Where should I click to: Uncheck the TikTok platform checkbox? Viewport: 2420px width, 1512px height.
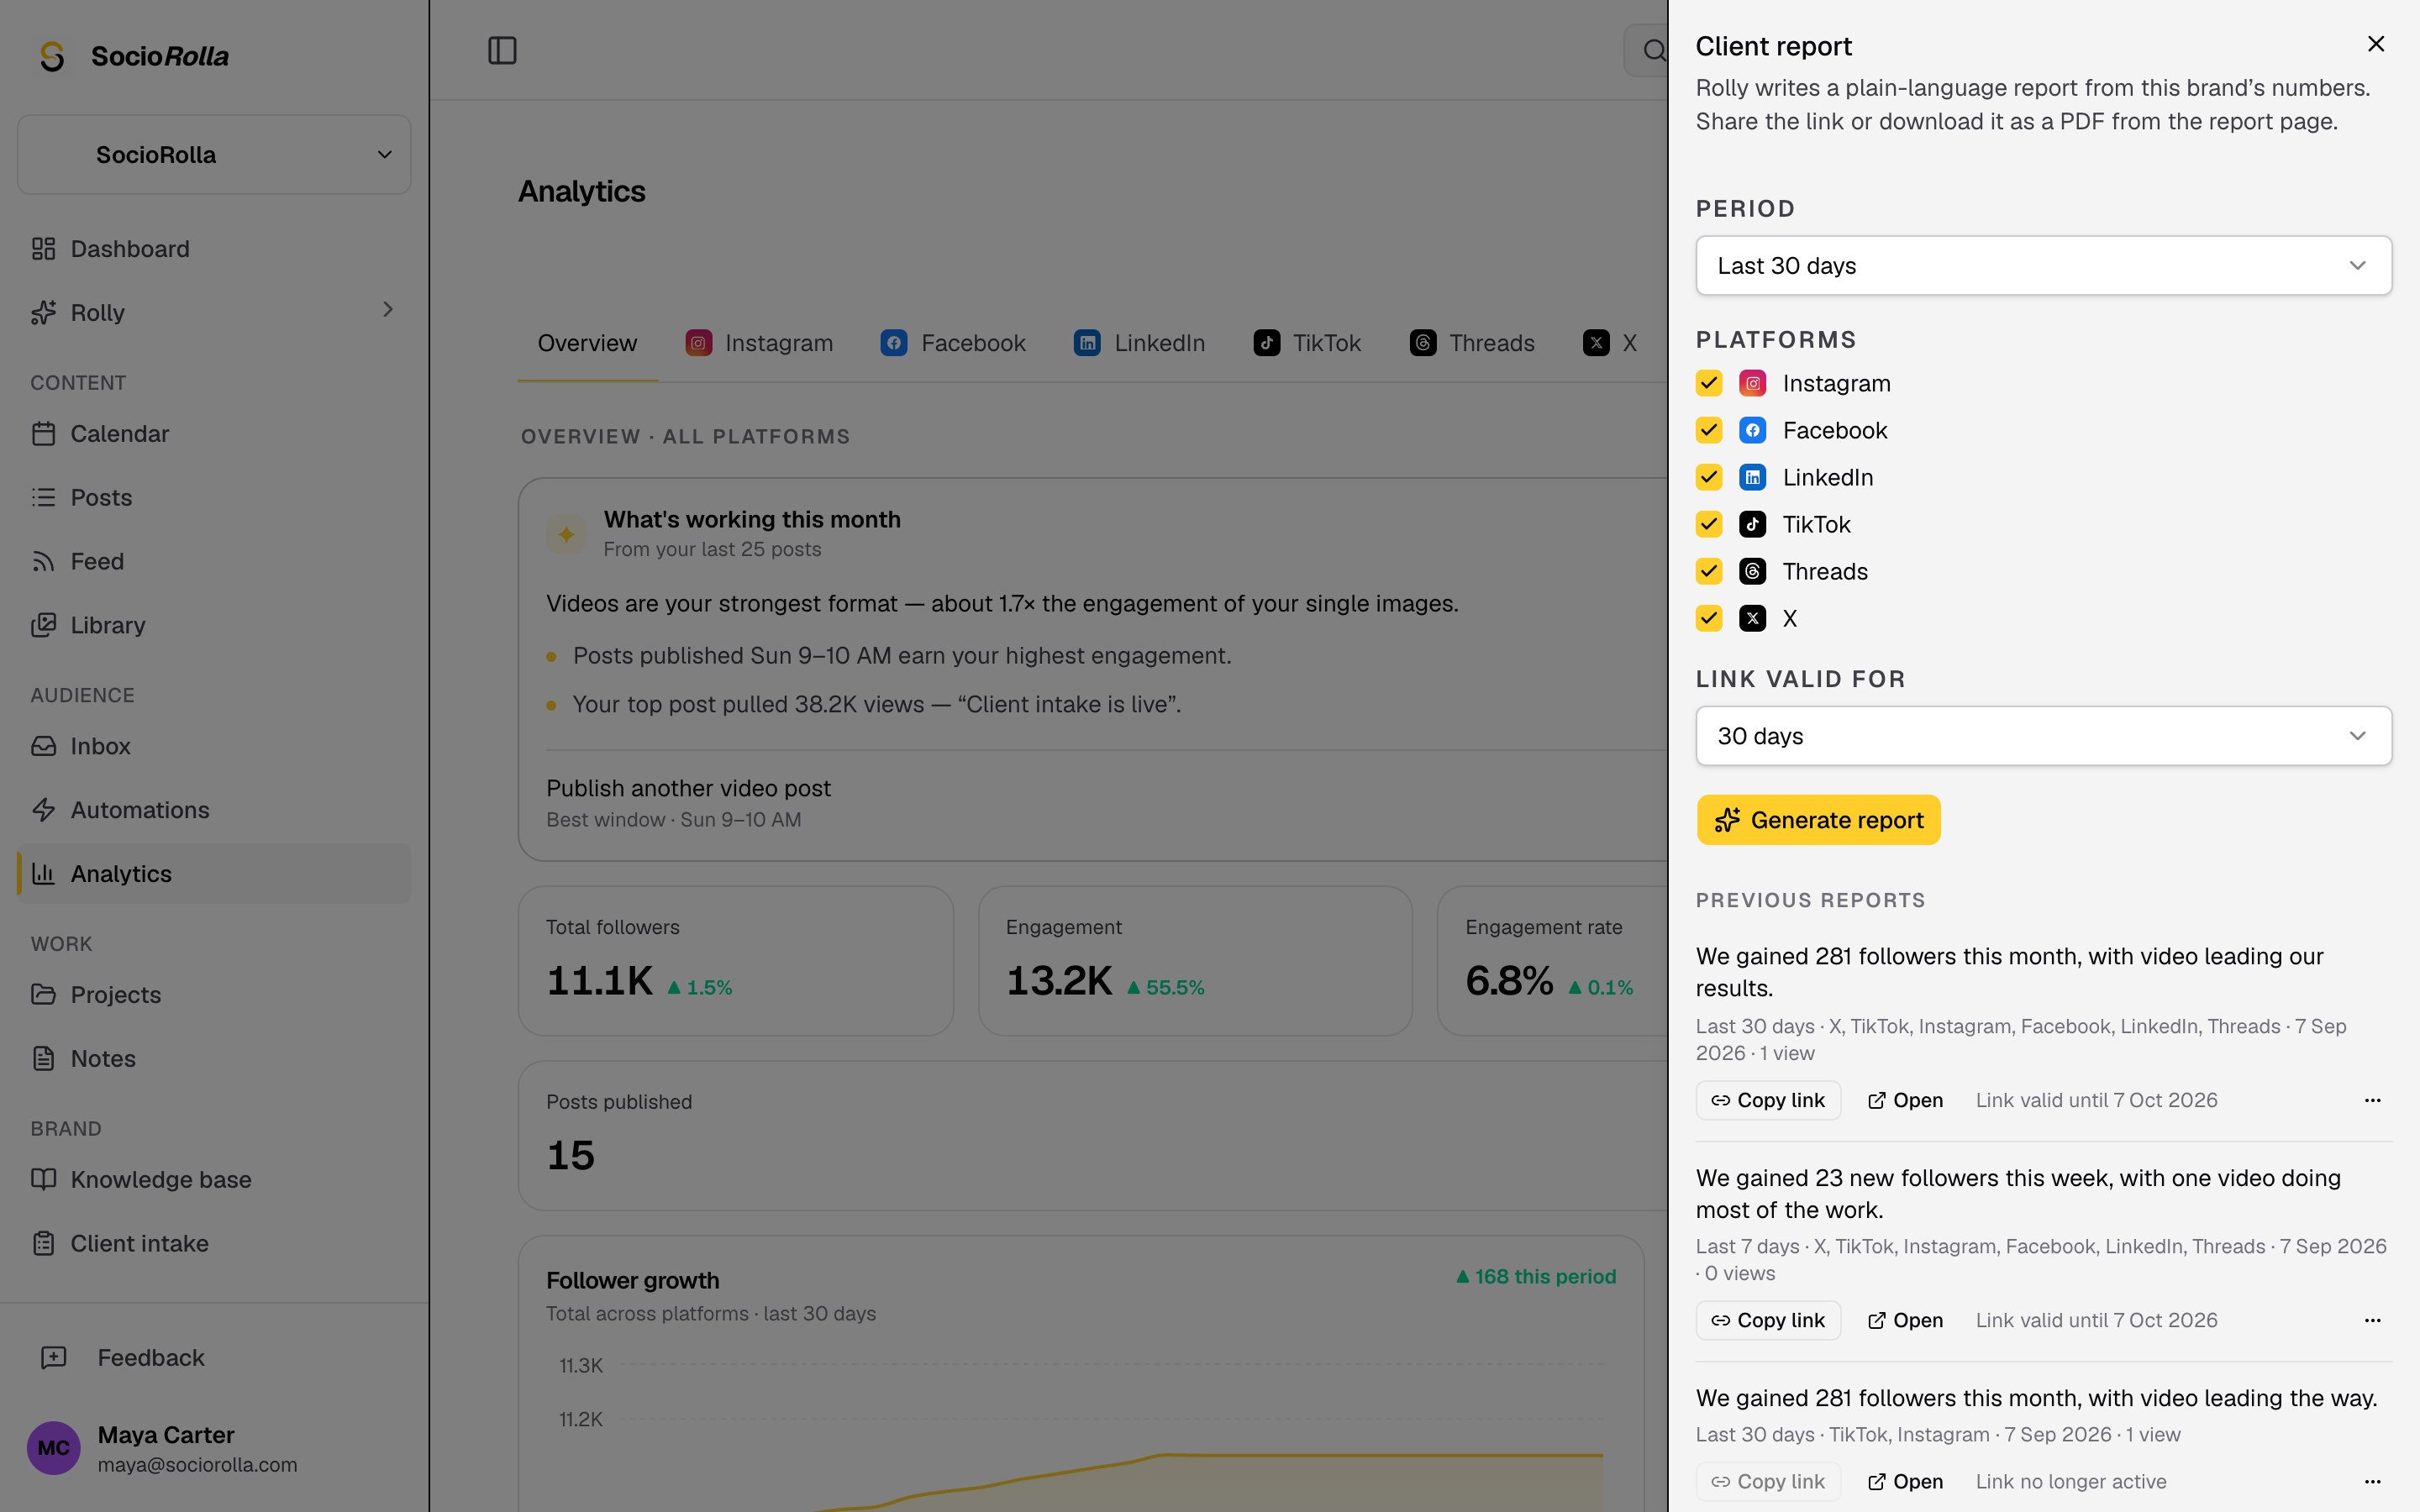click(x=1709, y=524)
